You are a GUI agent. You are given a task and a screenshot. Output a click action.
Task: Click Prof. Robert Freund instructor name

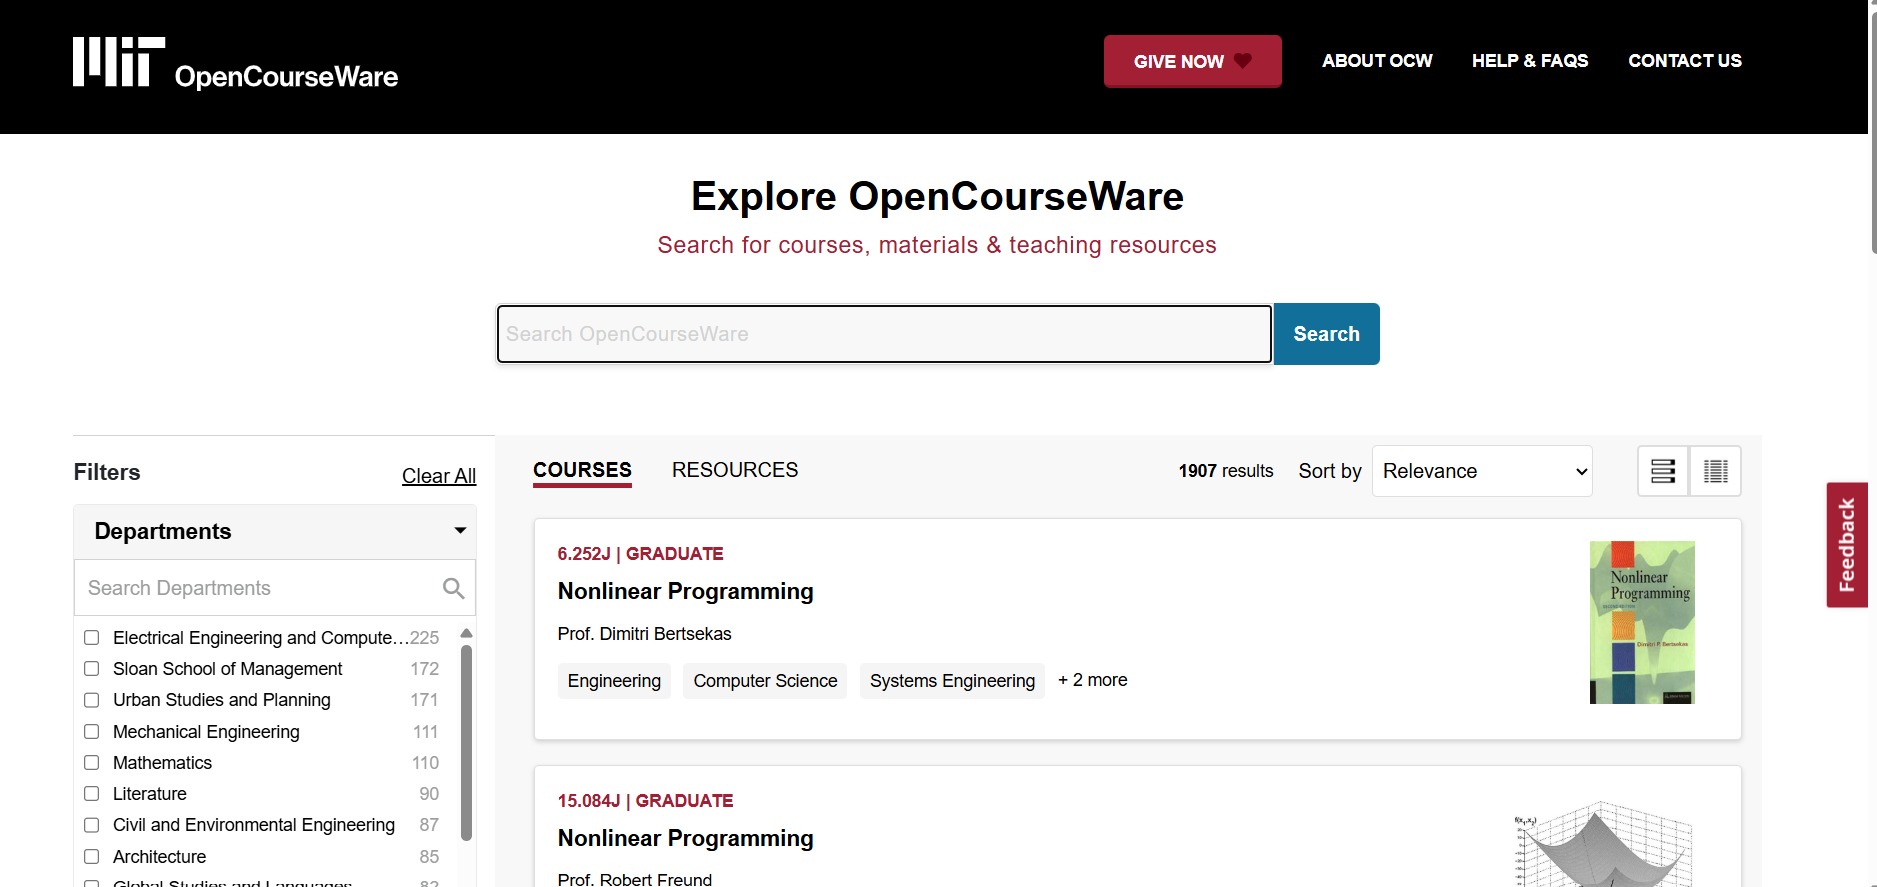(635, 879)
